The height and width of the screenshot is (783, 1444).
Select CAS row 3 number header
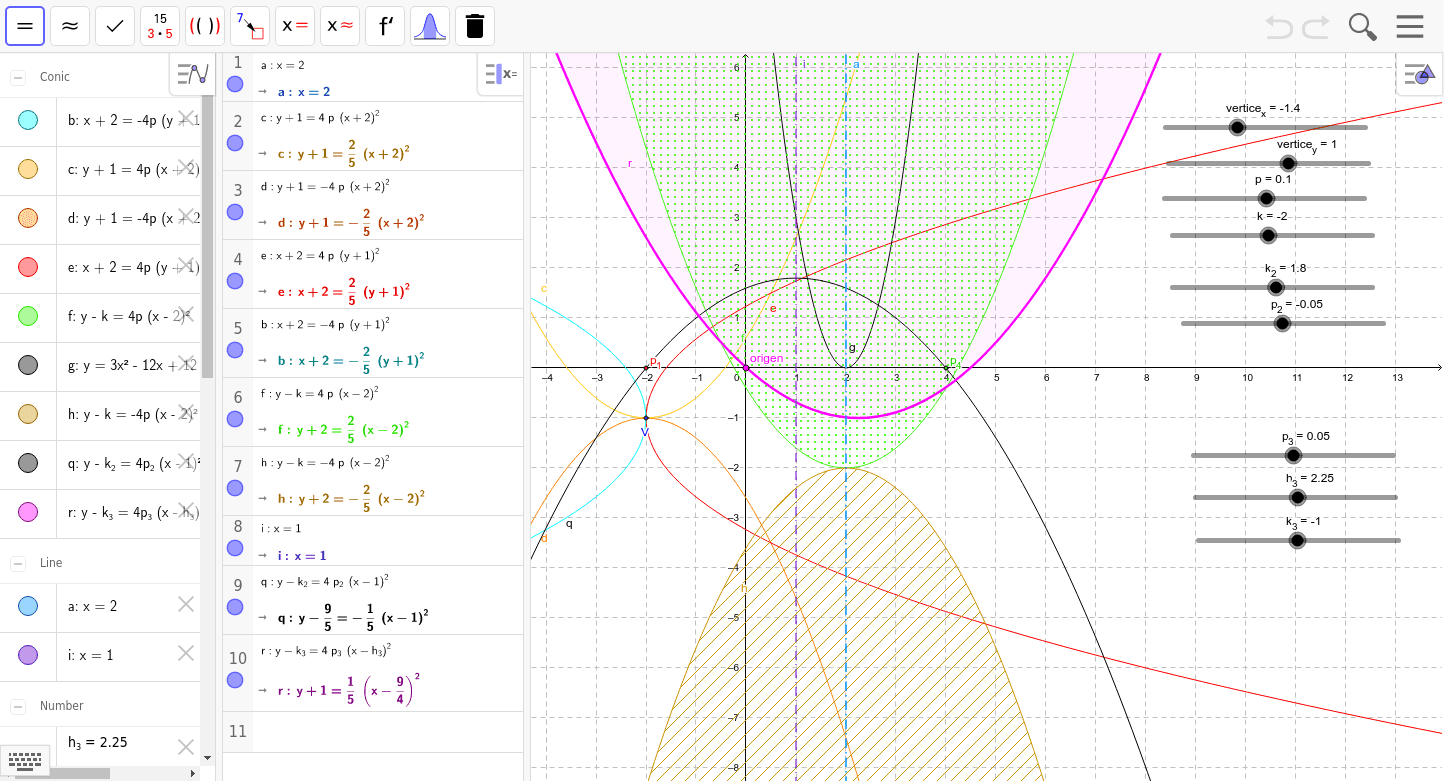pyautogui.click(x=237, y=190)
